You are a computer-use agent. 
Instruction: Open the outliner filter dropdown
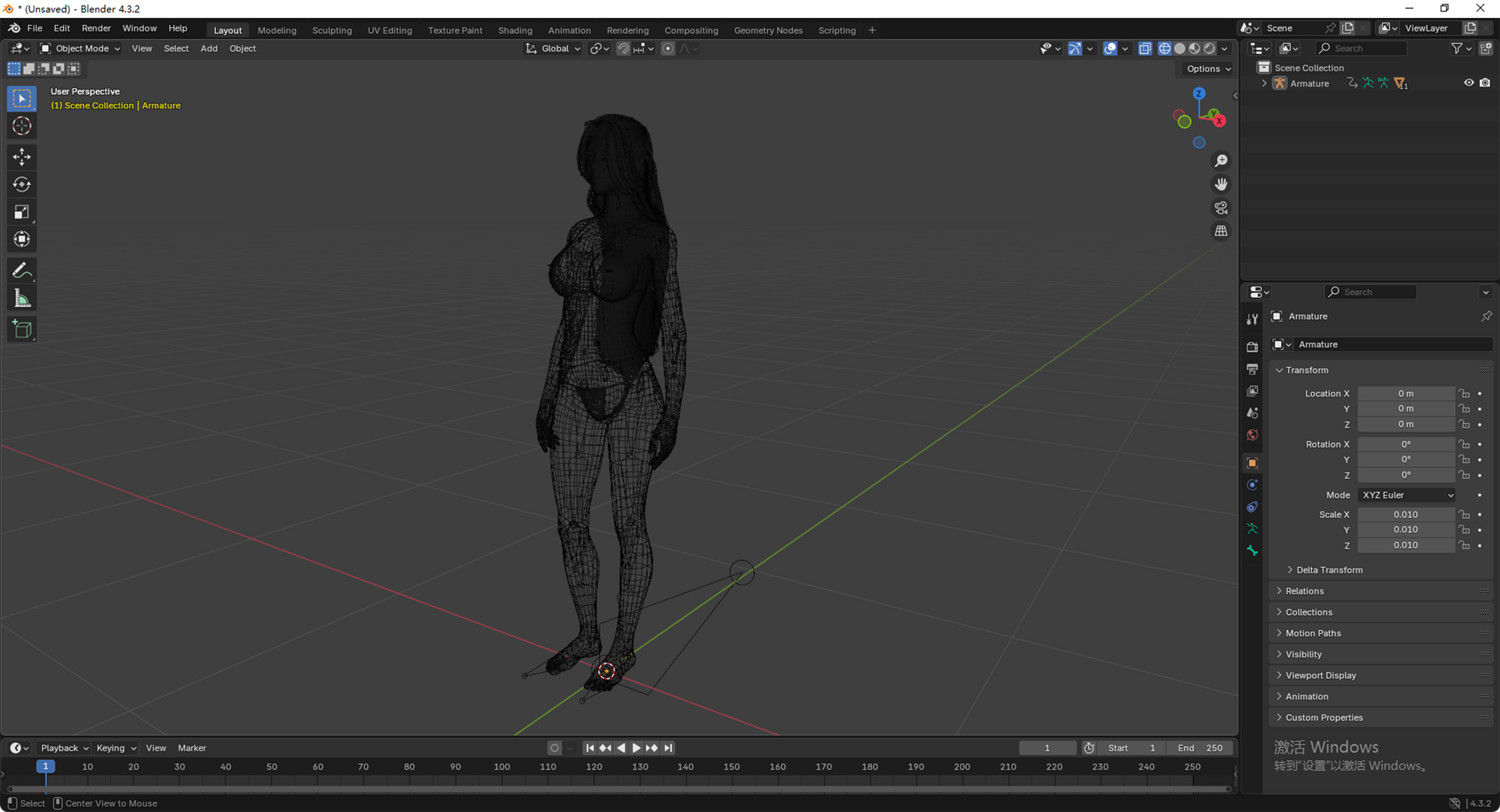click(1461, 48)
